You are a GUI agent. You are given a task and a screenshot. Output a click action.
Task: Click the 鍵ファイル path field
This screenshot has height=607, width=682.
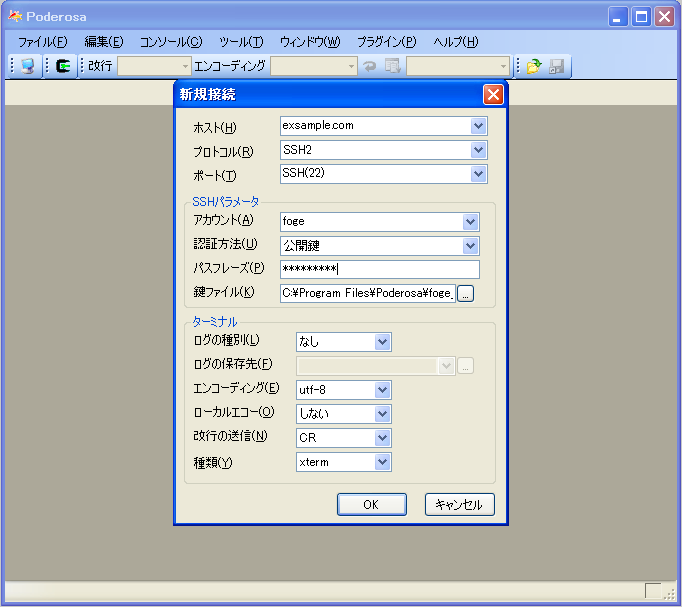click(368, 293)
